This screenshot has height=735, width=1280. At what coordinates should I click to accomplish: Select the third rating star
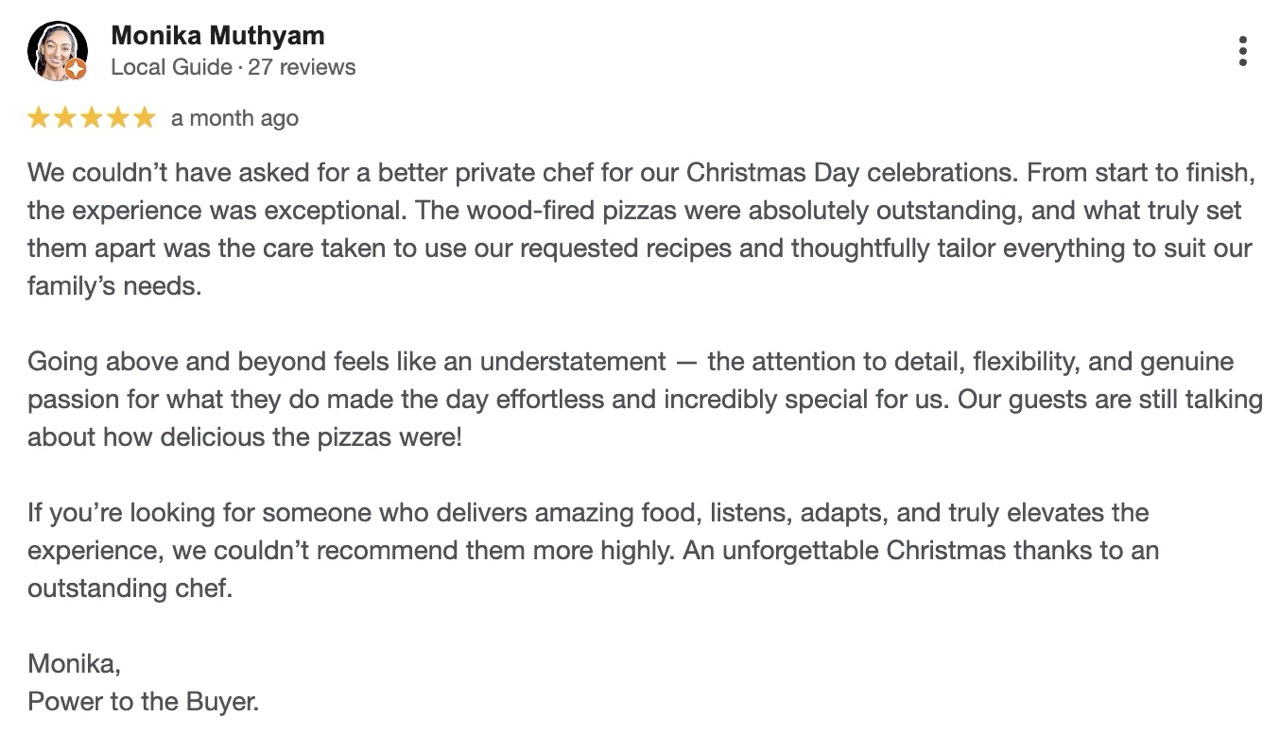(92, 118)
